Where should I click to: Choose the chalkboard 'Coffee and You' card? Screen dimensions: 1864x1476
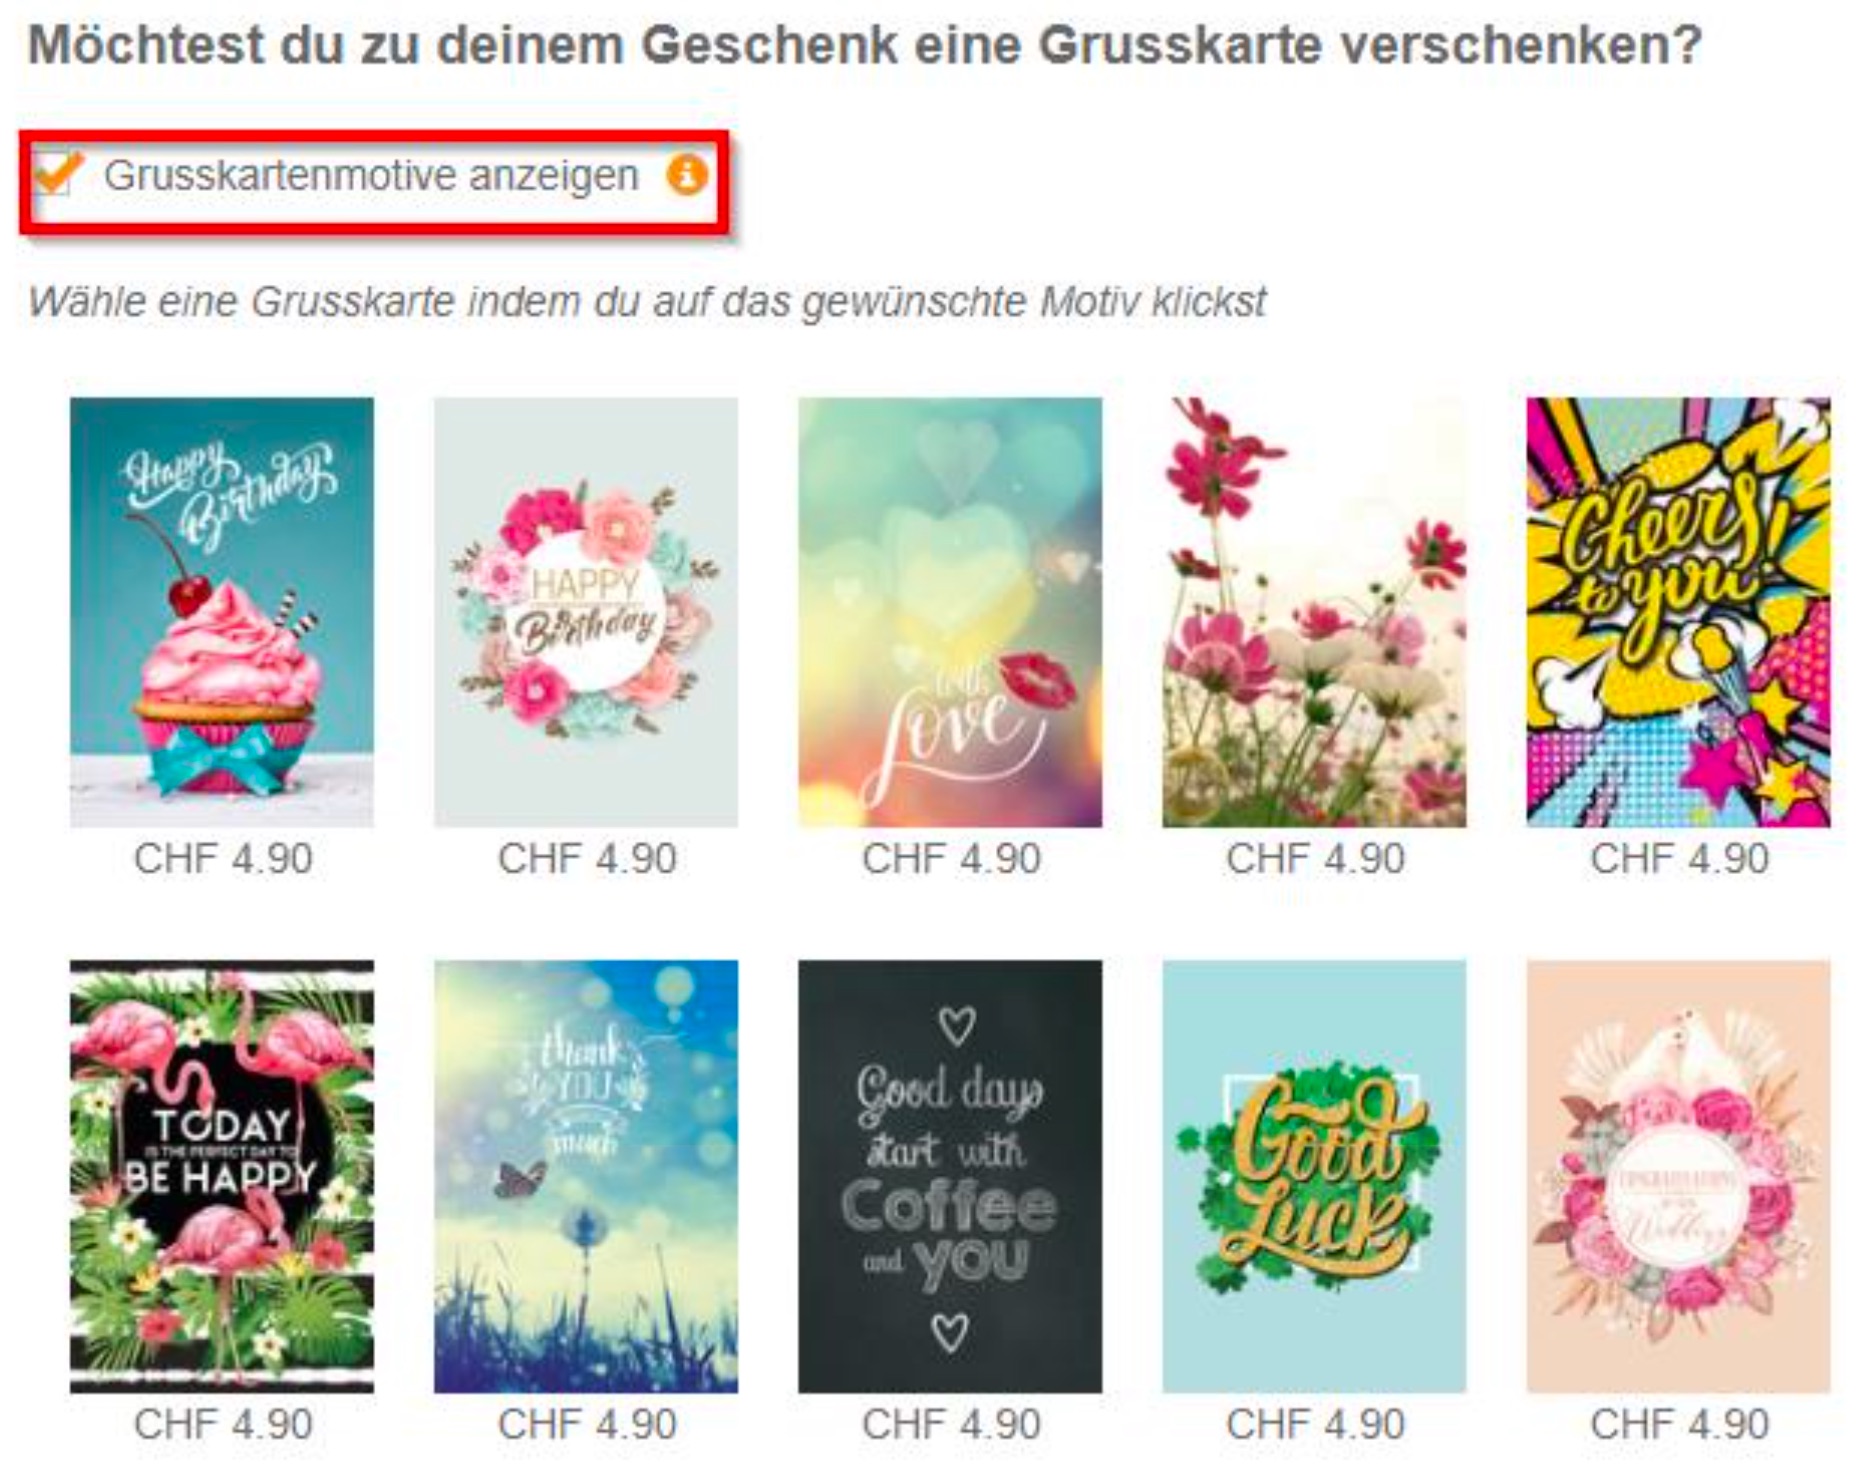[x=950, y=1177]
